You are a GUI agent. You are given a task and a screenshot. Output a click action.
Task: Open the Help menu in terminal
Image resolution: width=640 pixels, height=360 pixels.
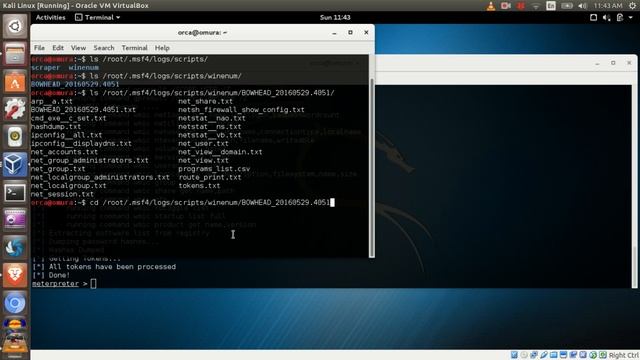162,48
